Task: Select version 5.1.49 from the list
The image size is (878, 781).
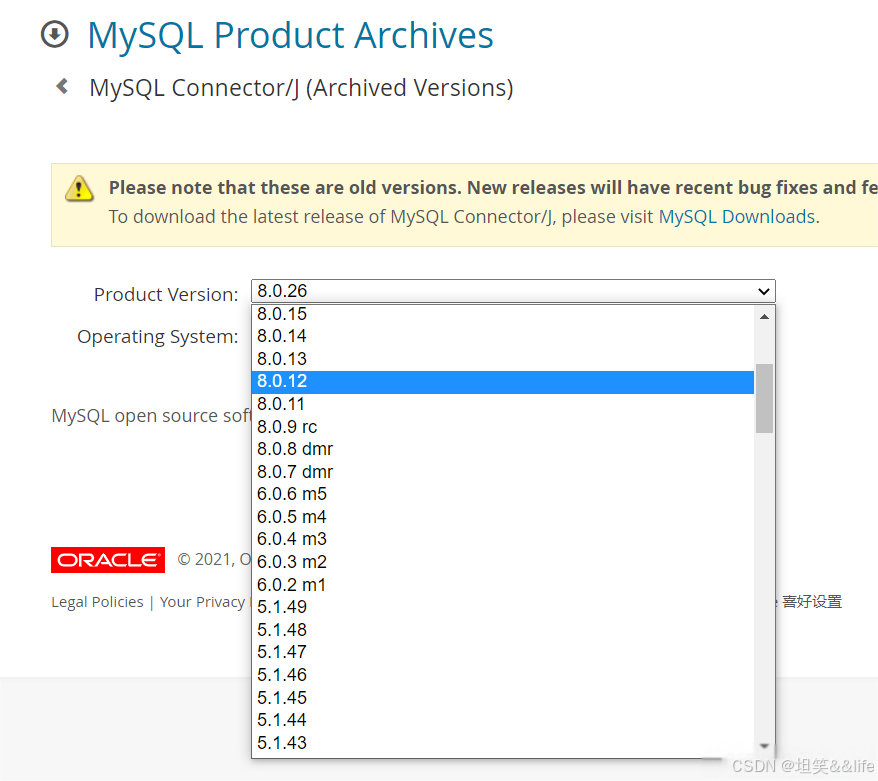Action: [503, 607]
